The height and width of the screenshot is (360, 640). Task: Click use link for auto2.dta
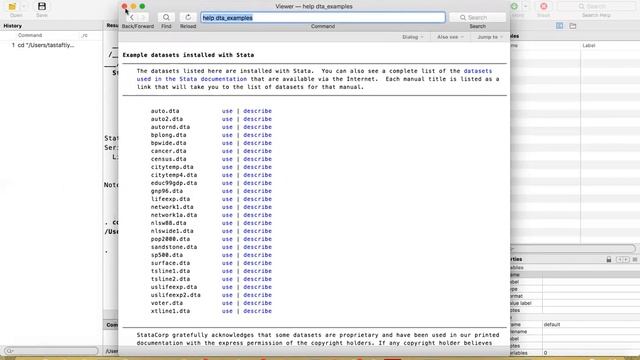point(227,119)
